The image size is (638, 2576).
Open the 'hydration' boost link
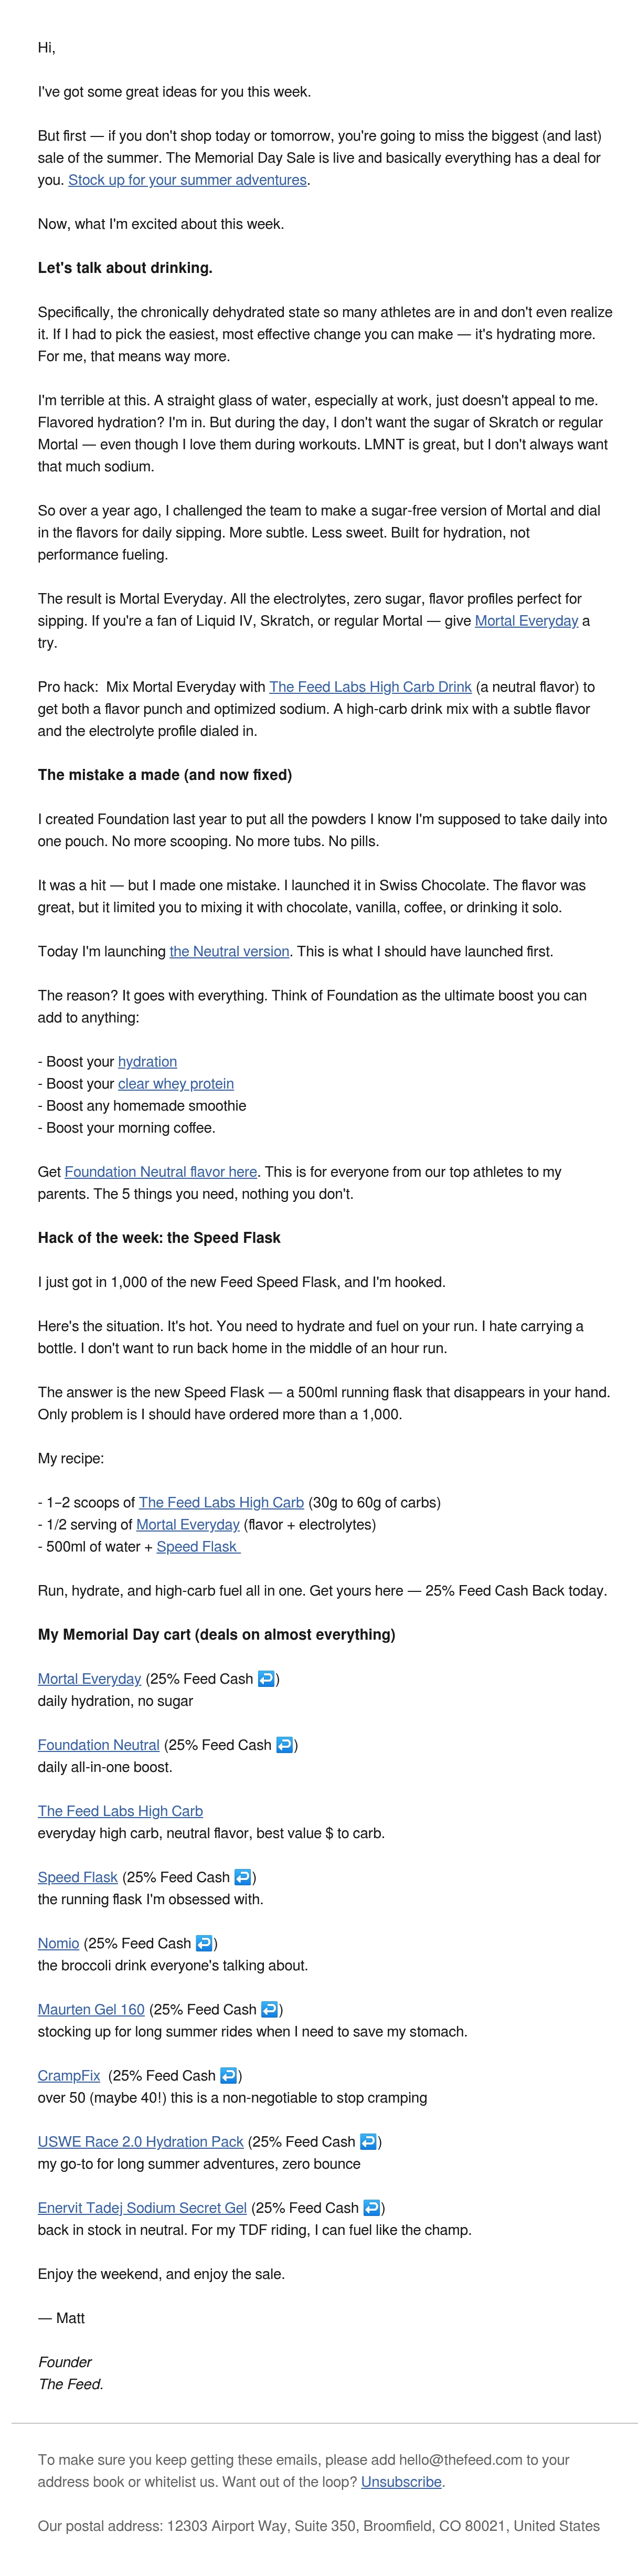[x=147, y=1061]
